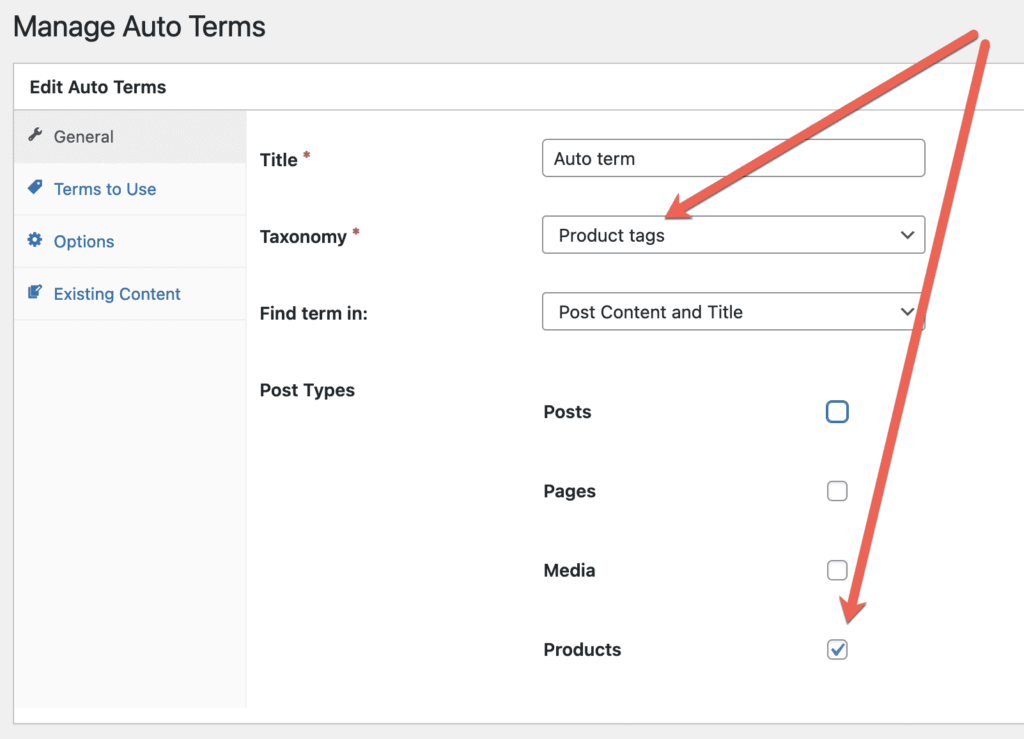This screenshot has width=1024, height=739.
Task: Go to the Options tab
Action: [x=130, y=241]
